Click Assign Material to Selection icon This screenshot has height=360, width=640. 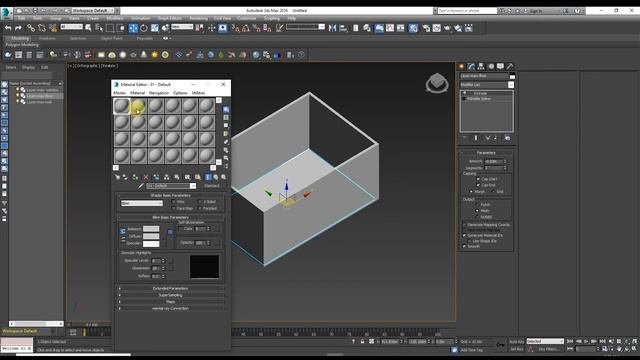[135, 177]
